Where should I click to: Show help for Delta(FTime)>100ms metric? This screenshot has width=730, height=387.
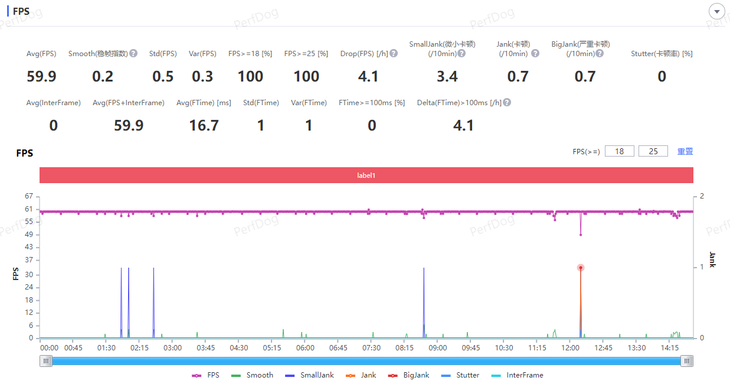507,102
